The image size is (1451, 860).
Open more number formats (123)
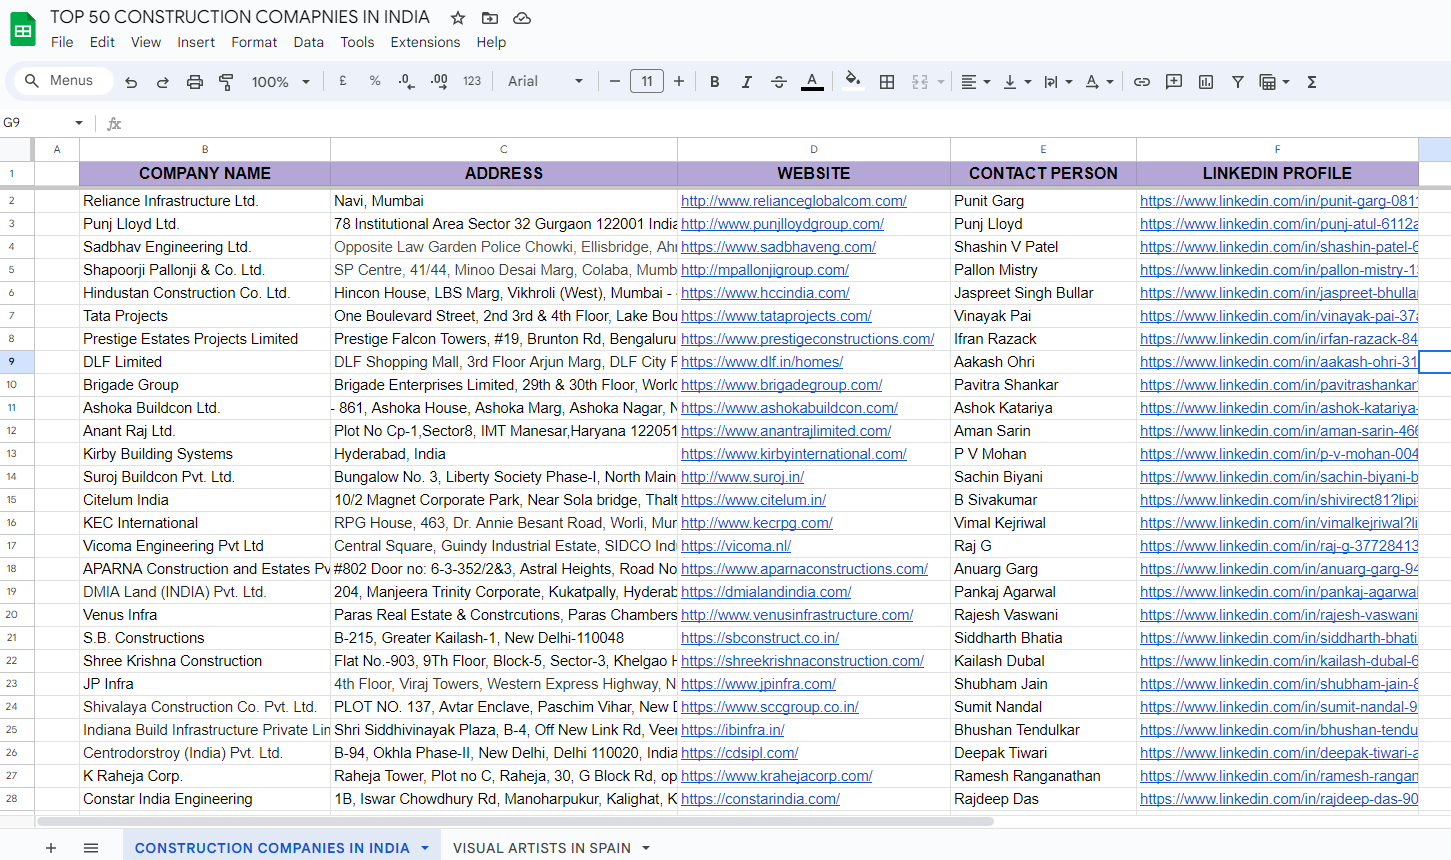472,81
